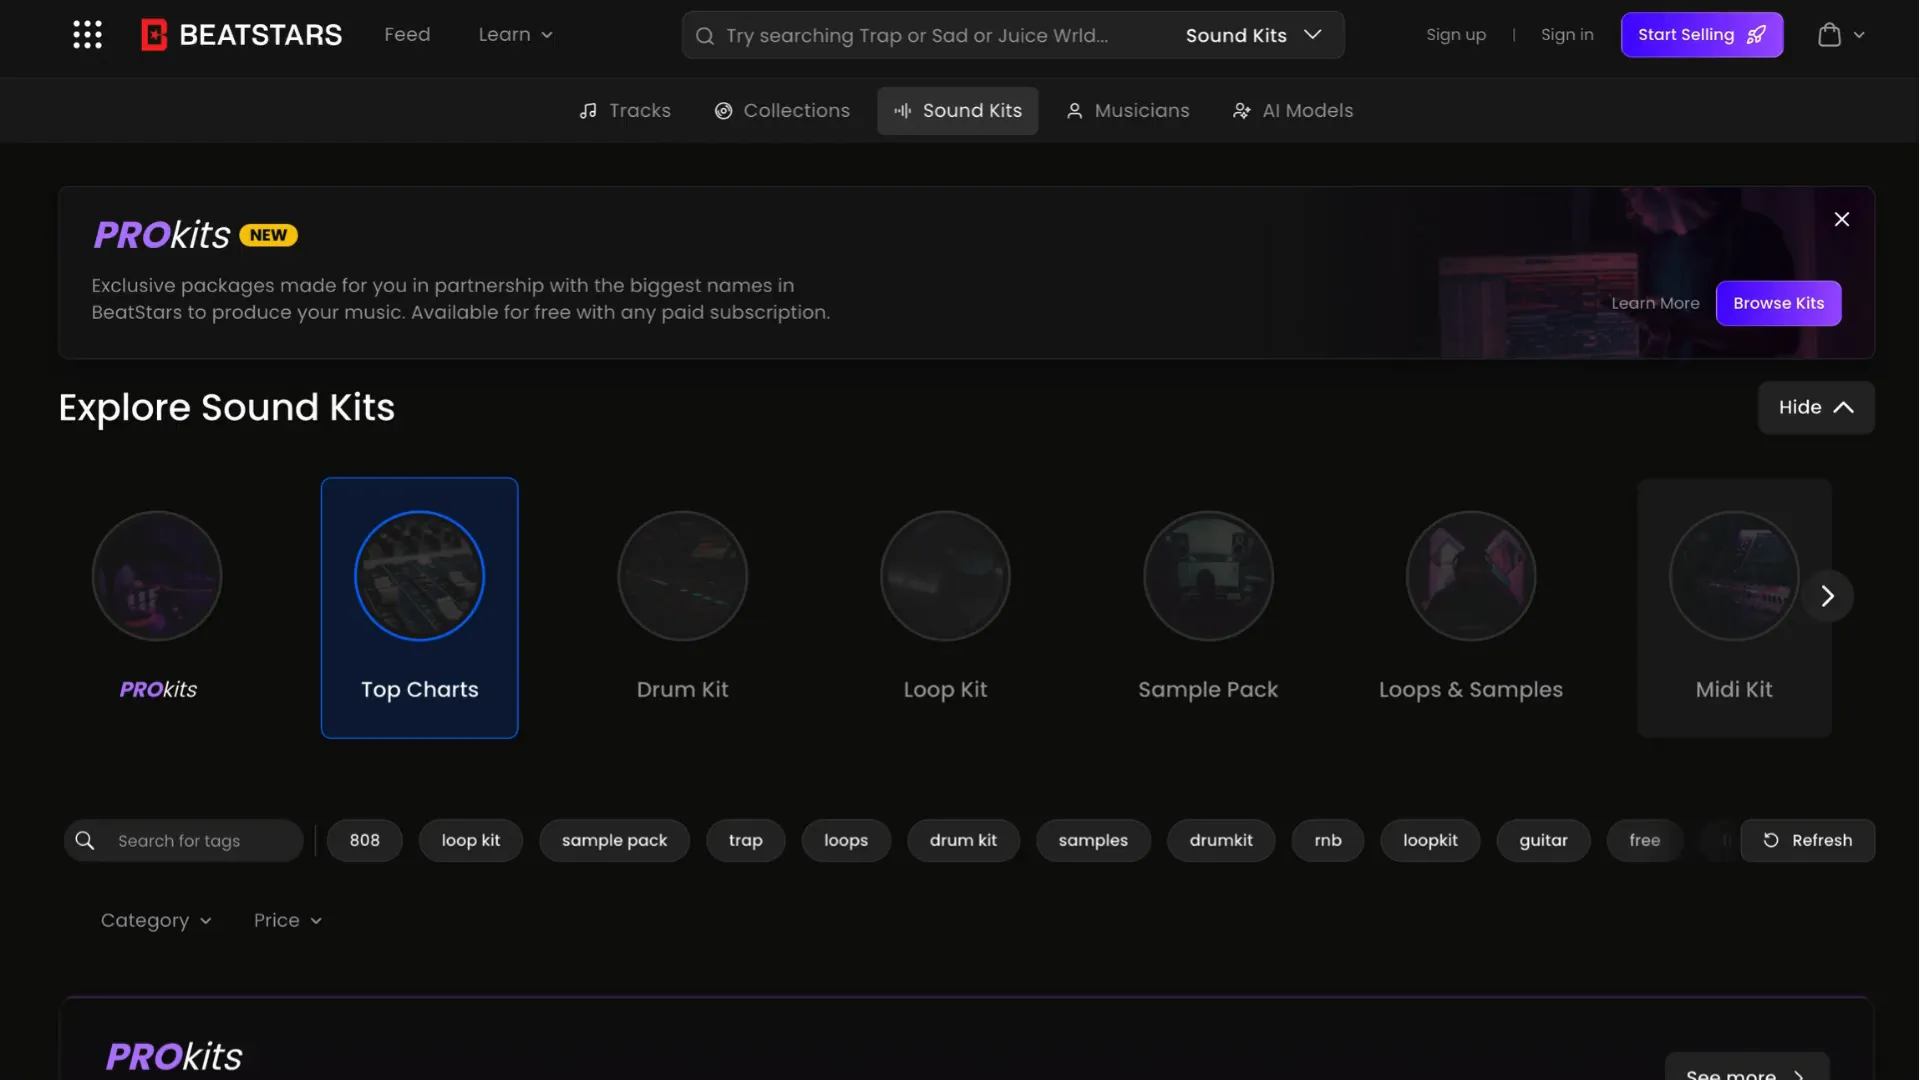
Task: Expand the Learn menu
Action: coord(515,35)
